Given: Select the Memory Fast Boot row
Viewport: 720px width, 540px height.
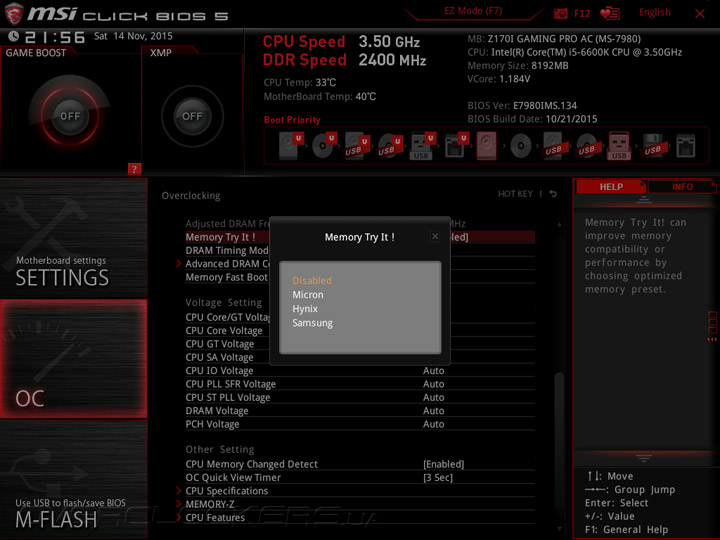Looking at the screenshot, I should pos(360,277).
